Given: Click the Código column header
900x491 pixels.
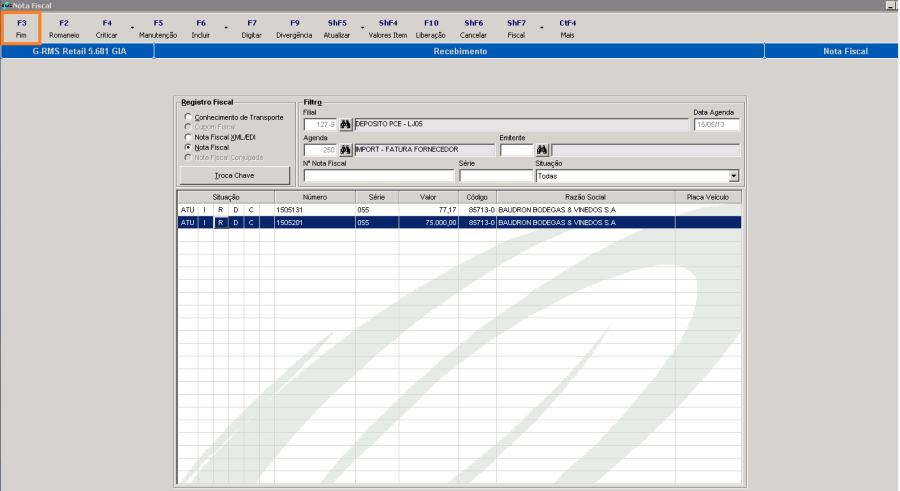Looking at the screenshot, I should (477, 197).
